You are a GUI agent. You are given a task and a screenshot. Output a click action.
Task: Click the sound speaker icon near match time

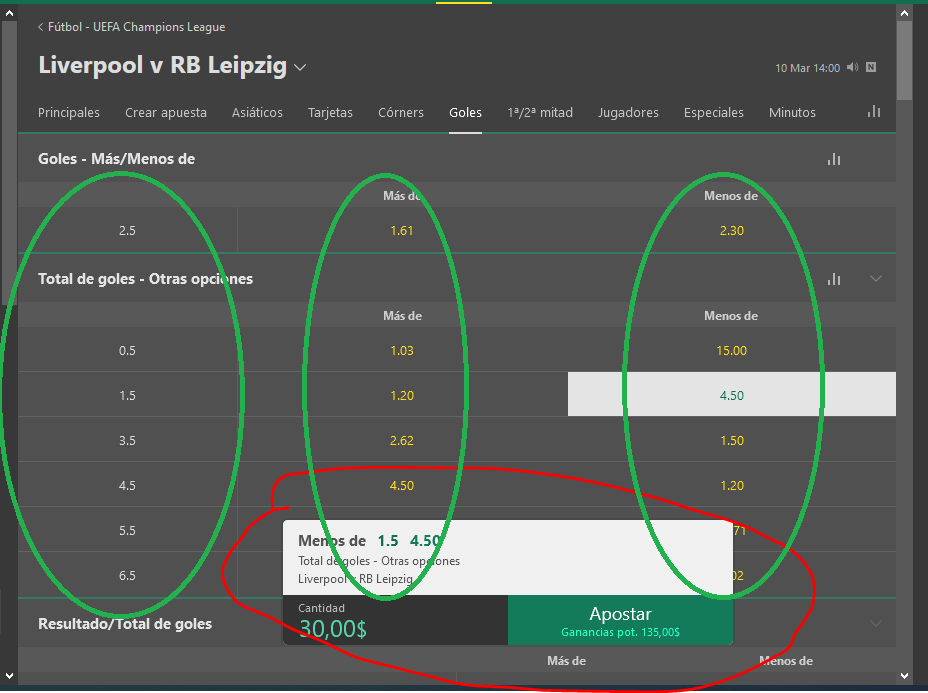click(852, 67)
